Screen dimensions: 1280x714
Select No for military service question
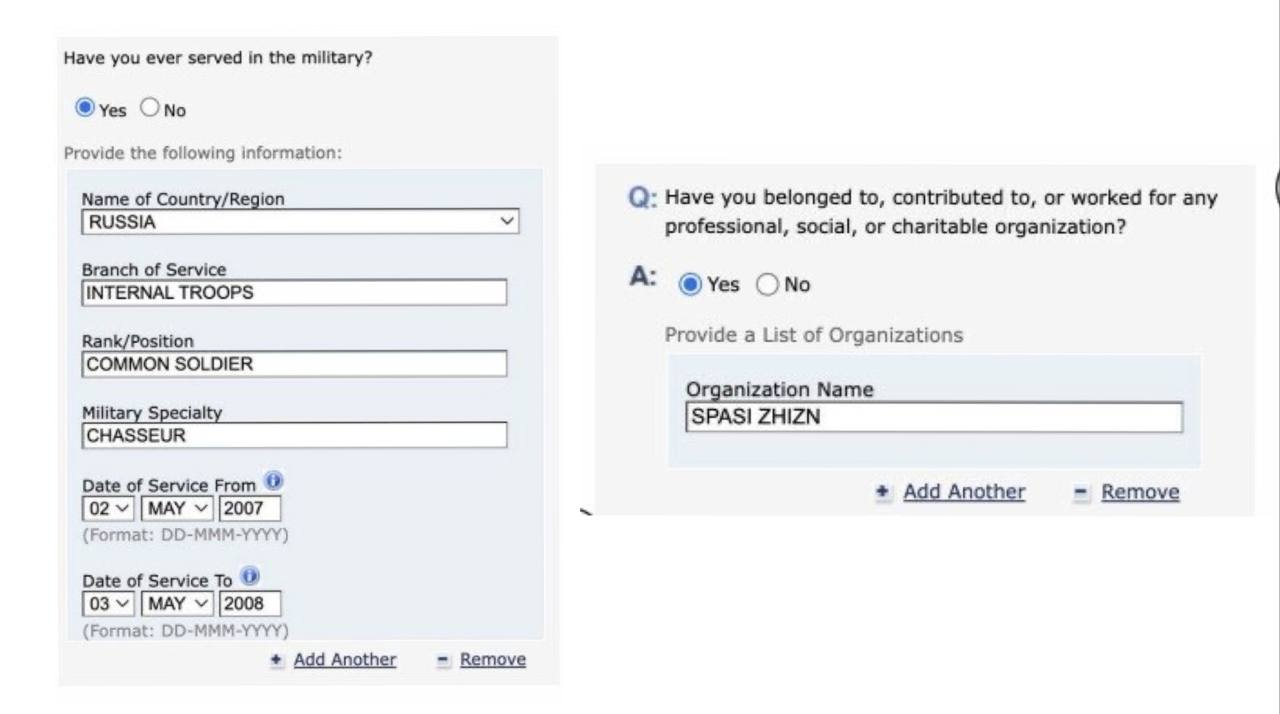[x=150, y=108]
